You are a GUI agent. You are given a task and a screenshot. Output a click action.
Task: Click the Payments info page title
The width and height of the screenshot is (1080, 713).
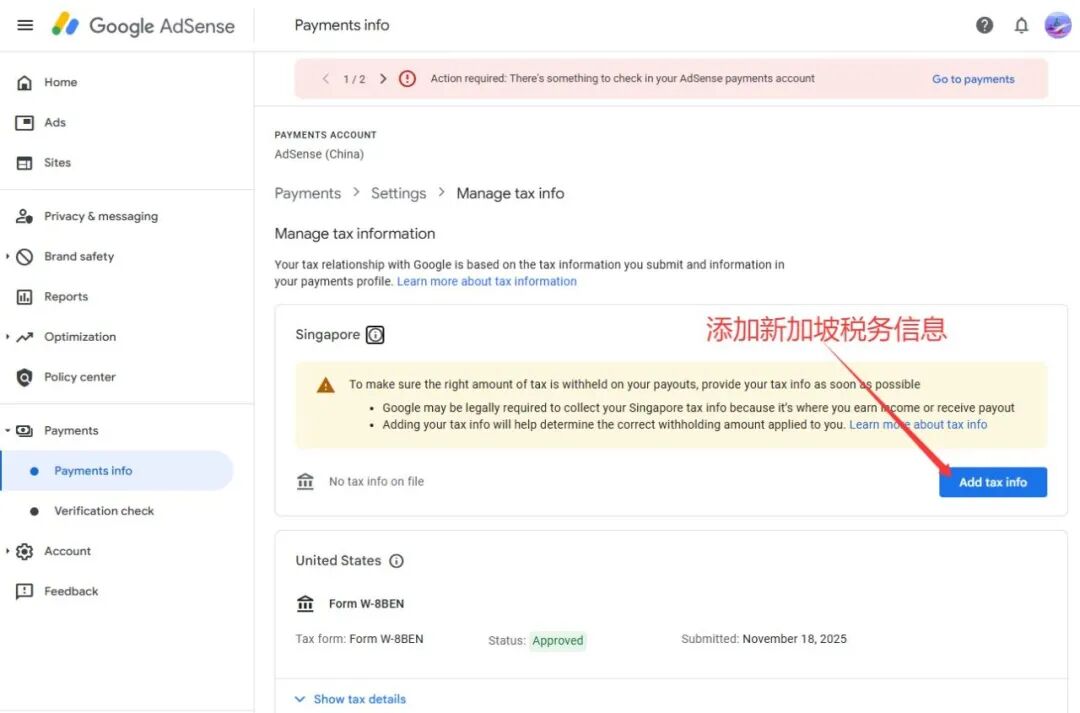(342, 25)
